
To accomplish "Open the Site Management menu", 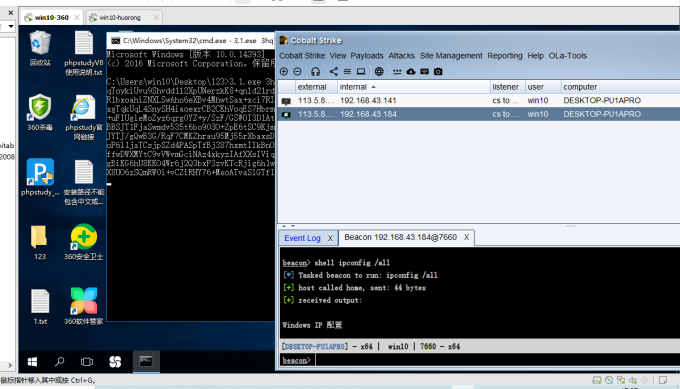I will click(x=451, y=56).
